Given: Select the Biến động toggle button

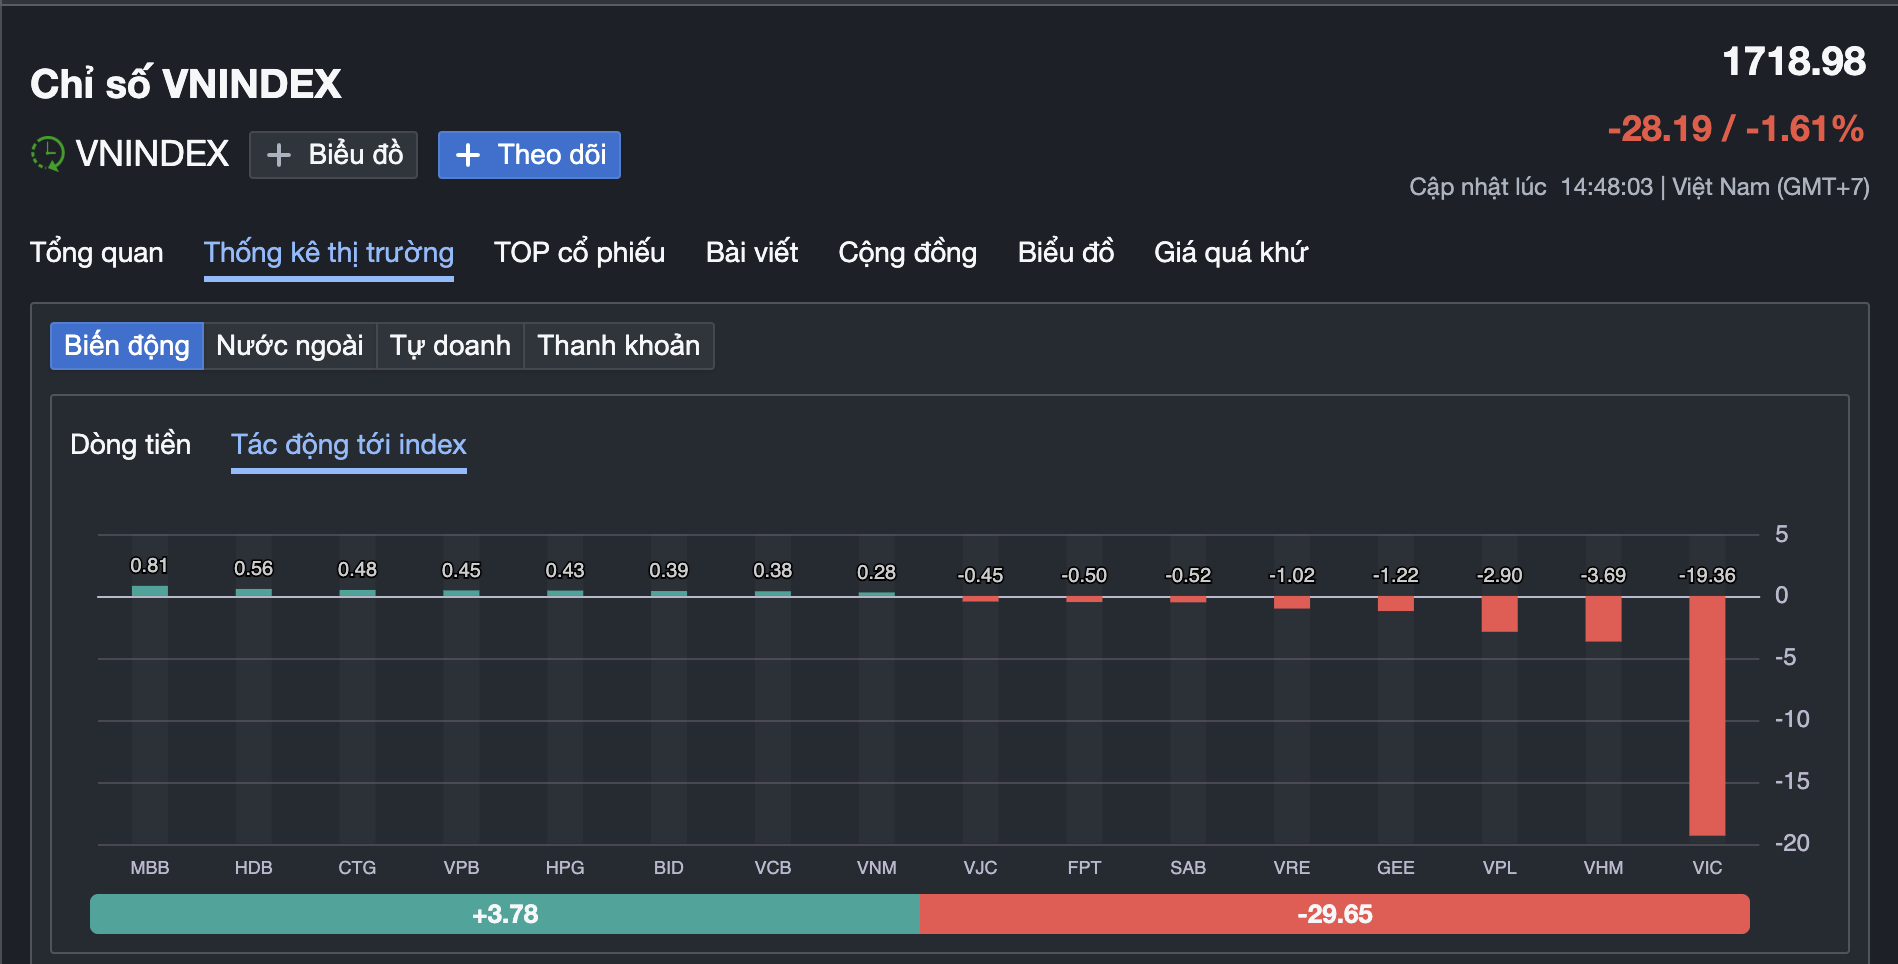Looking at the screenshot, I should click(127, 346).
